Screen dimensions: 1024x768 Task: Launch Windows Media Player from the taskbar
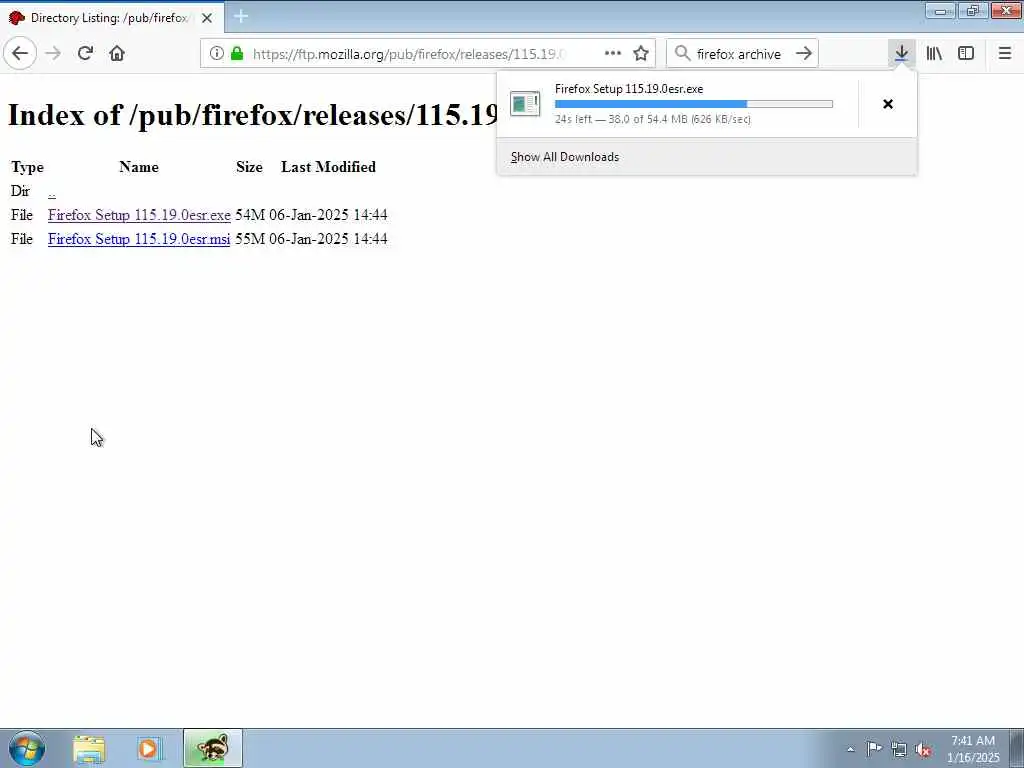coord(149,749)
